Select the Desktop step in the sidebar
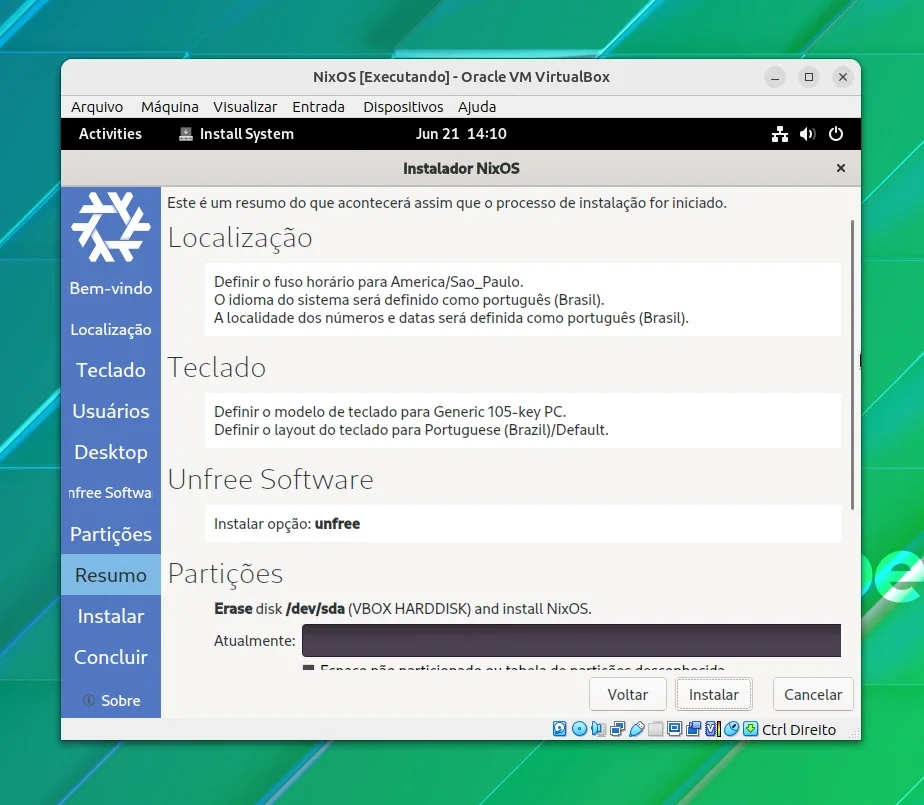924x805 pixels. (111, 452)
